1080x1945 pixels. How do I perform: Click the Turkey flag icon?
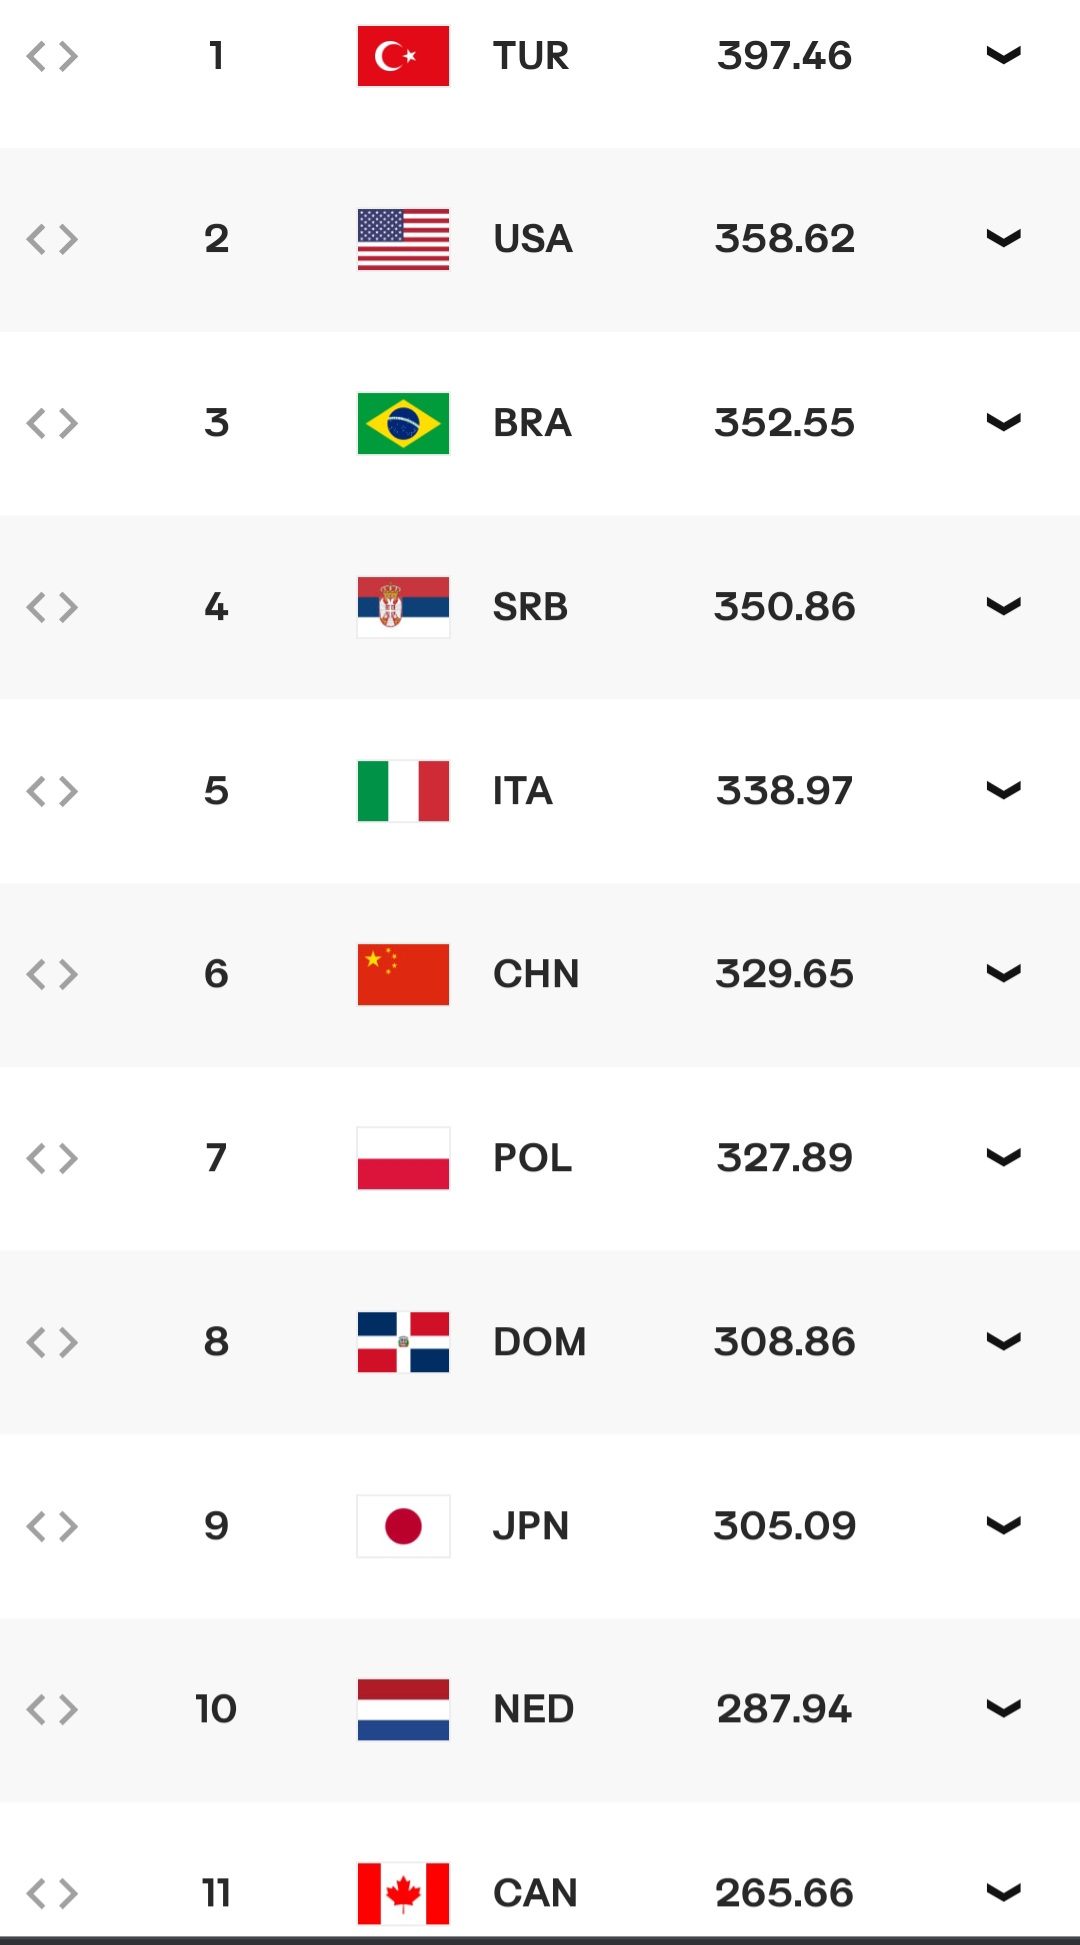click(403, 56)
